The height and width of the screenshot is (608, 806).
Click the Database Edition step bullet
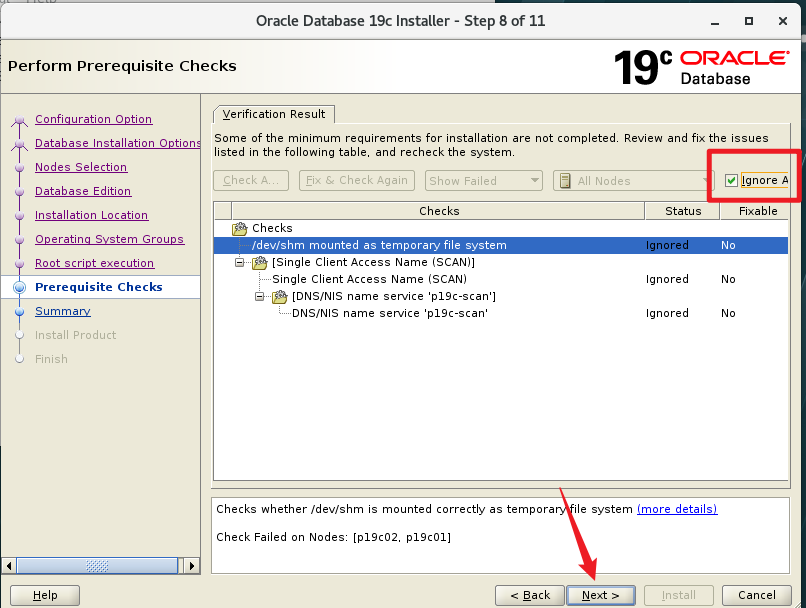20,192
